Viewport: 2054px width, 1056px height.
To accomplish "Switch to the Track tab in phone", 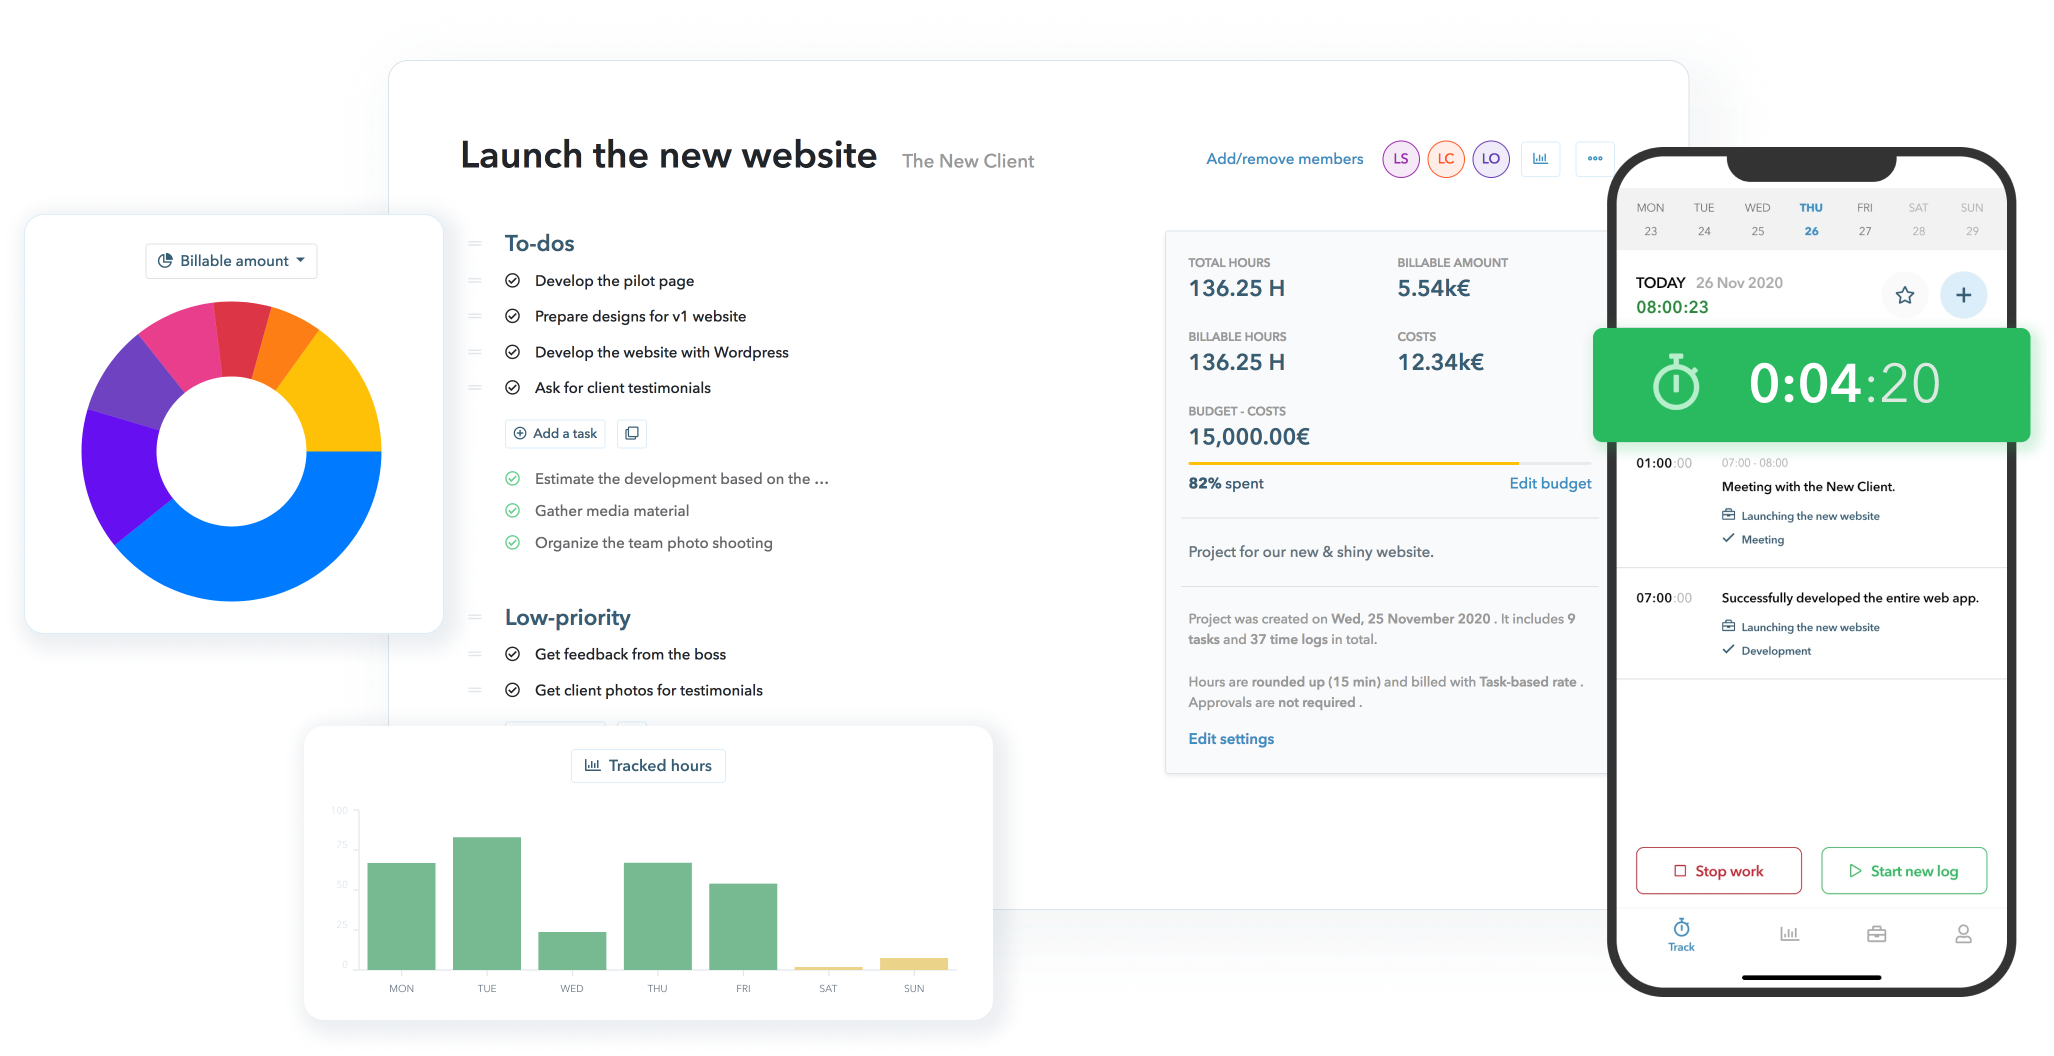I will [1681, 934].
